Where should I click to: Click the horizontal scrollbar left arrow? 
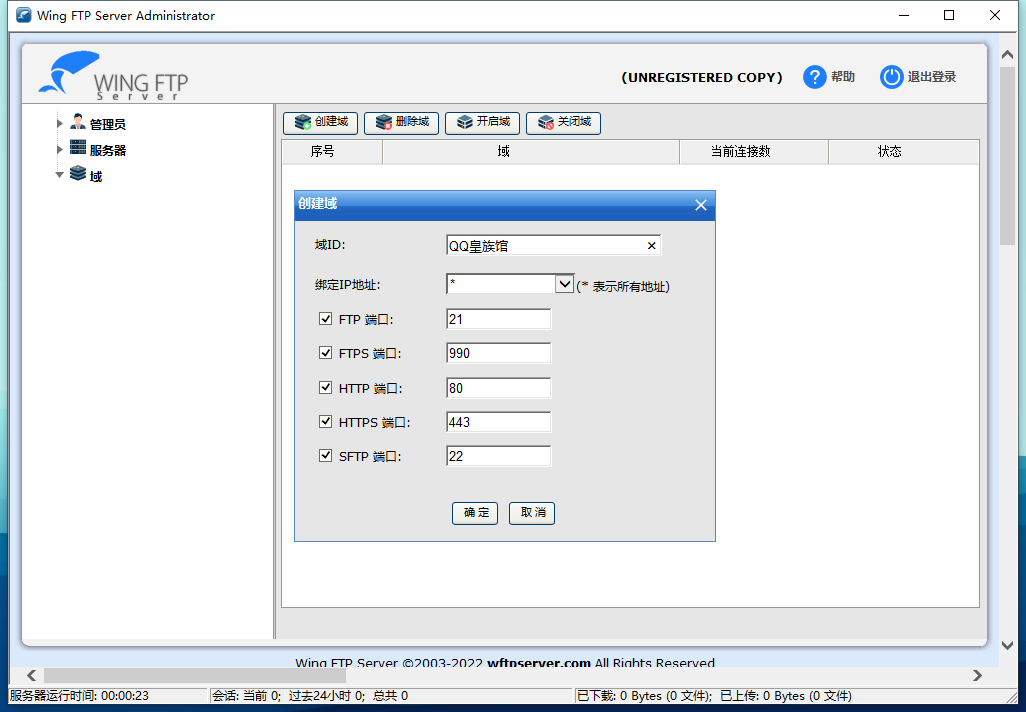(31, 675)
